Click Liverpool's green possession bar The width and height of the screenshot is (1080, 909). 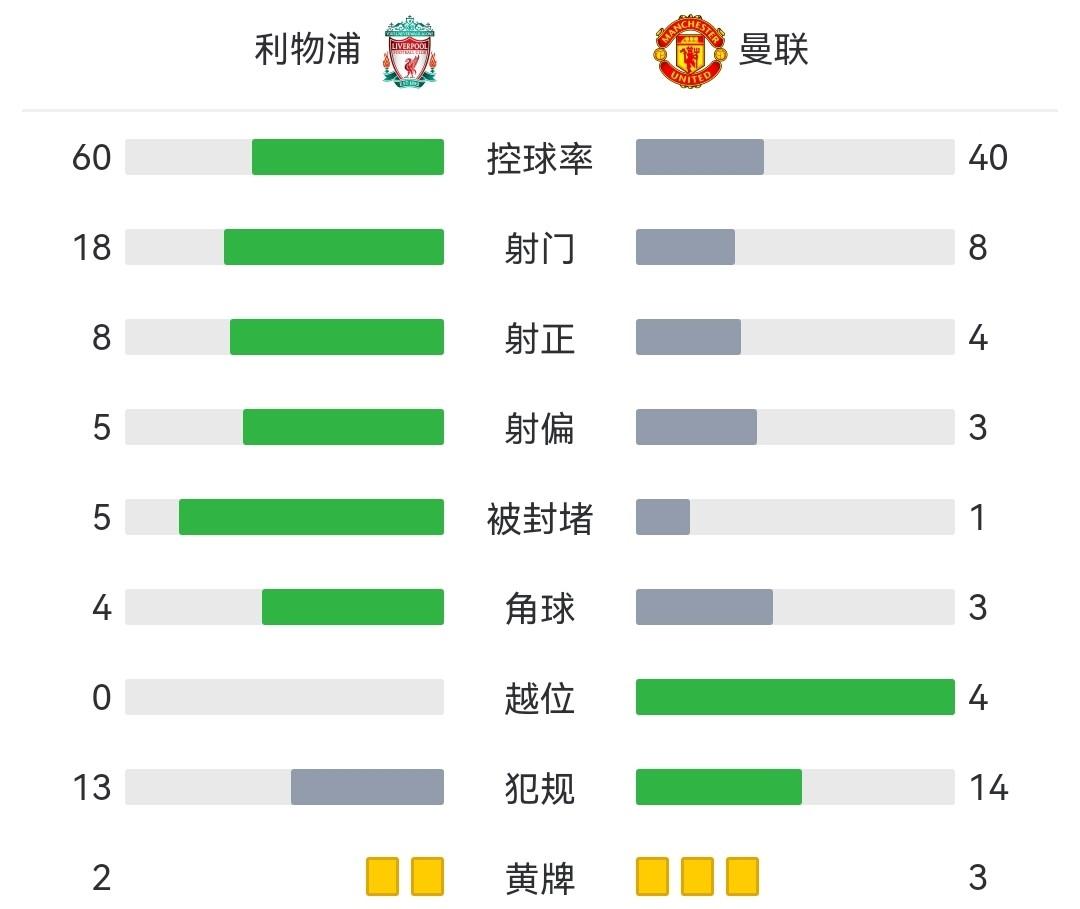click(348, 157)
